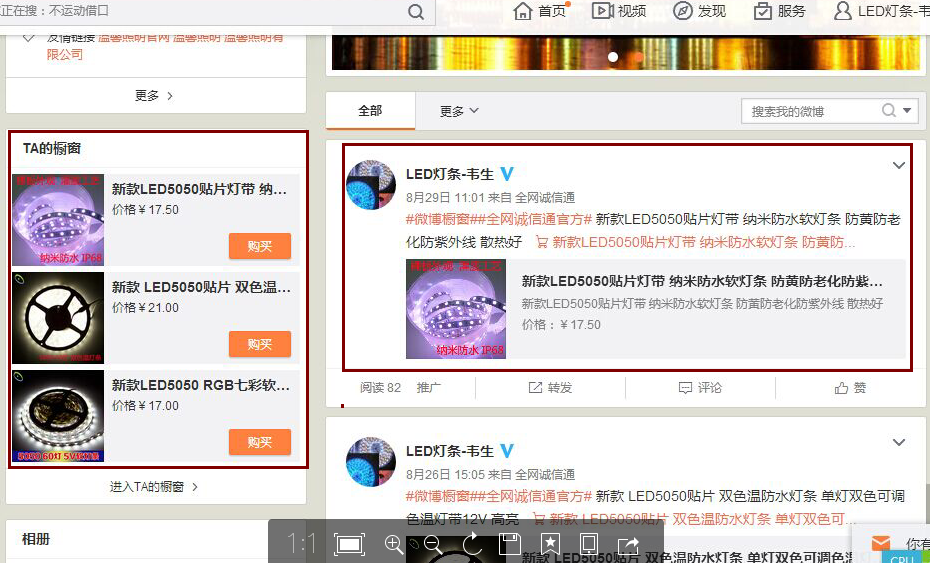This screenshot has height=563, width=930.
Task: Click the zoom in magnifier icon
Action: pyautogui.click(x=394, y=544)
